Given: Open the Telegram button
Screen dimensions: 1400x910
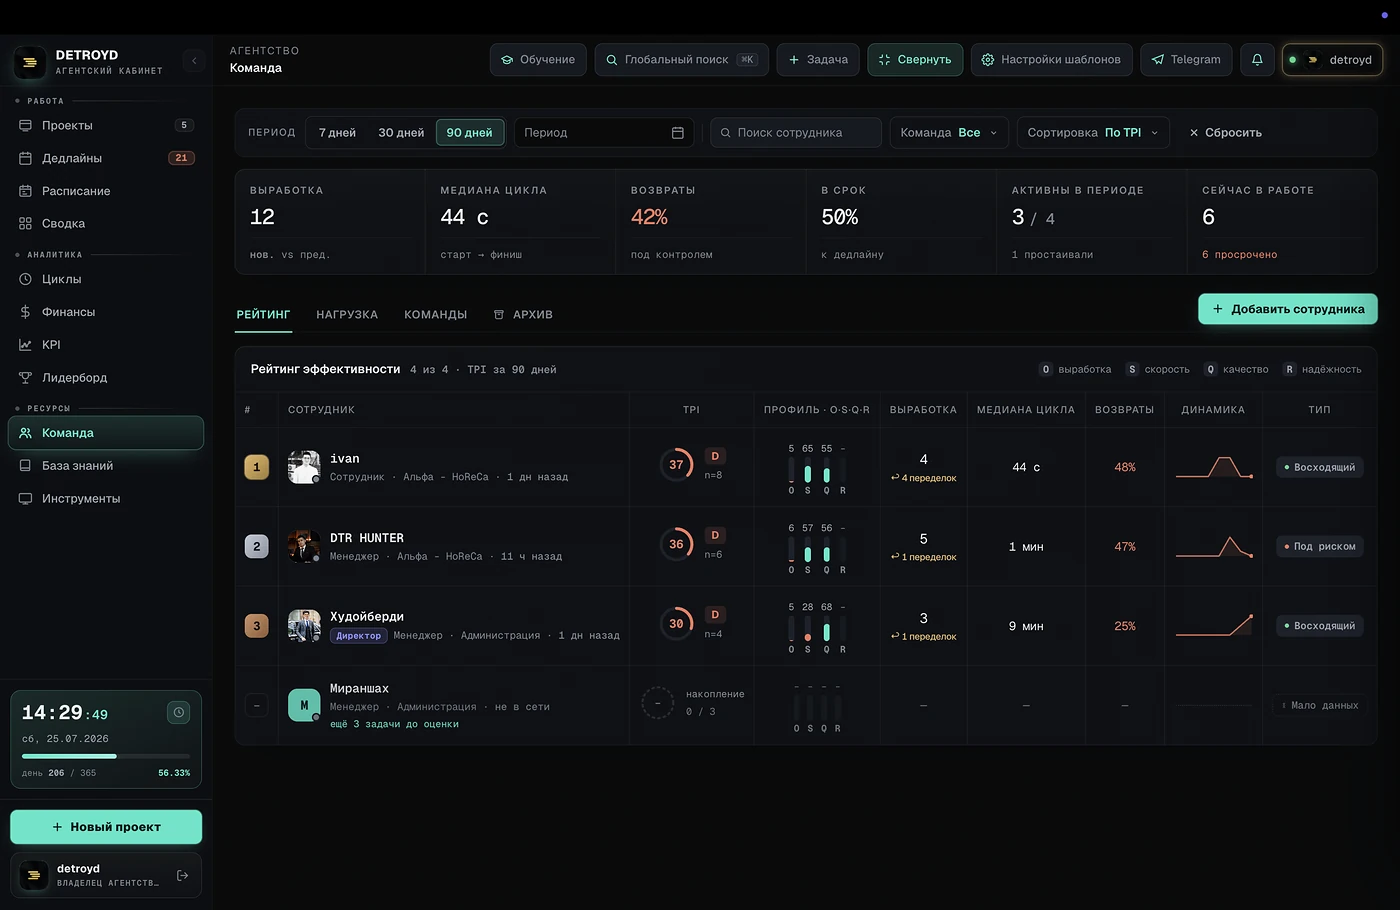Looking at the screenshot, I should [1186, 60].
